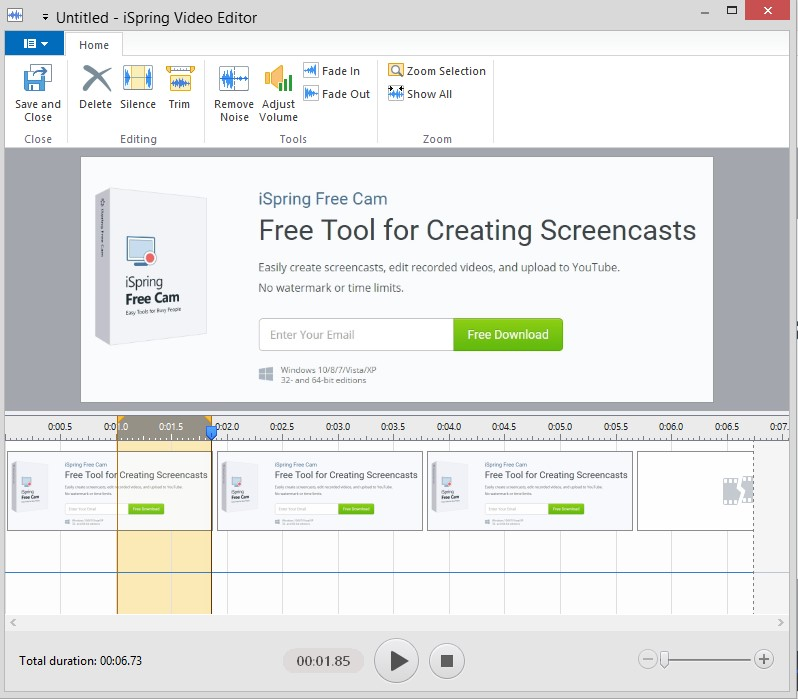Click the right scroll arrow under timeline
The image size is (798, 699).
[781, 622]
